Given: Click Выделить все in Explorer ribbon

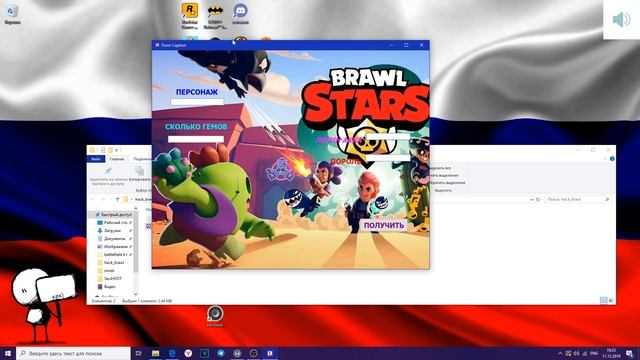Looking at the screenshot, I should (x=441, y=168).
